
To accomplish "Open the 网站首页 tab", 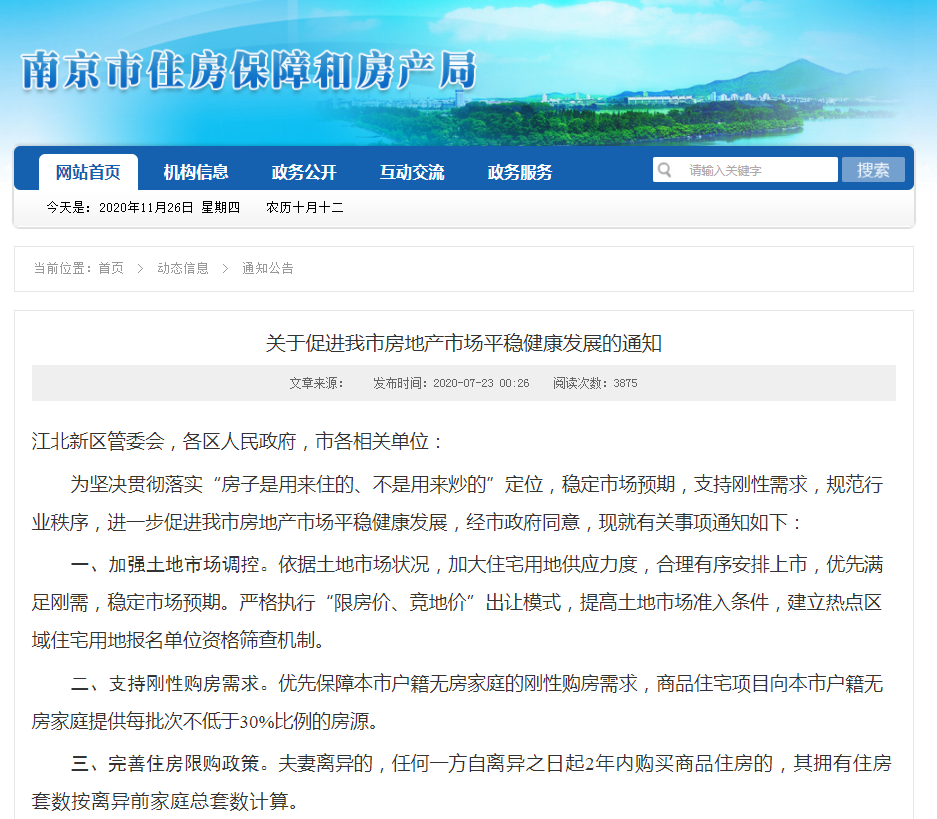I will (x=88, y=172).
